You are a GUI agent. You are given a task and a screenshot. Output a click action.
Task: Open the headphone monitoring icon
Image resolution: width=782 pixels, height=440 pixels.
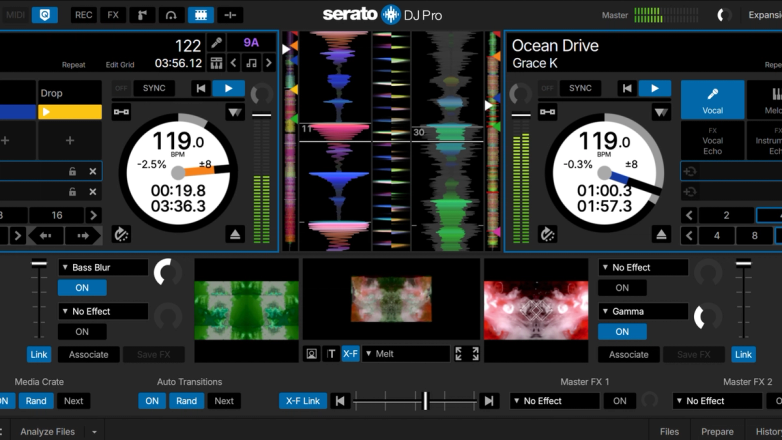coord(171,15)
